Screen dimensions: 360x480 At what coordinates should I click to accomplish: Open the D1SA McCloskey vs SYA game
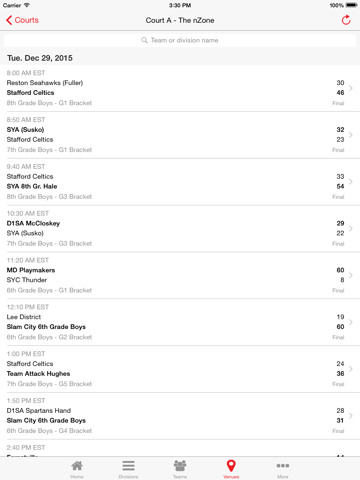click(x=180, y=229)
